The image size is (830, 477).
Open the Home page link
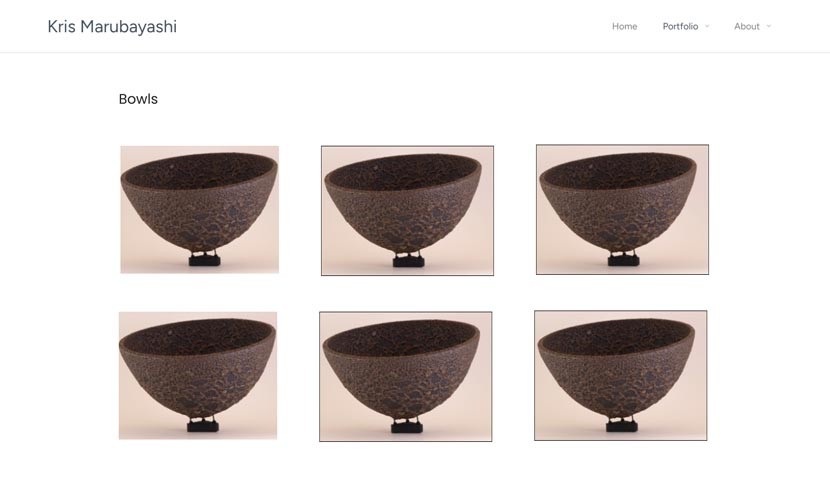[x=625, y=26]
